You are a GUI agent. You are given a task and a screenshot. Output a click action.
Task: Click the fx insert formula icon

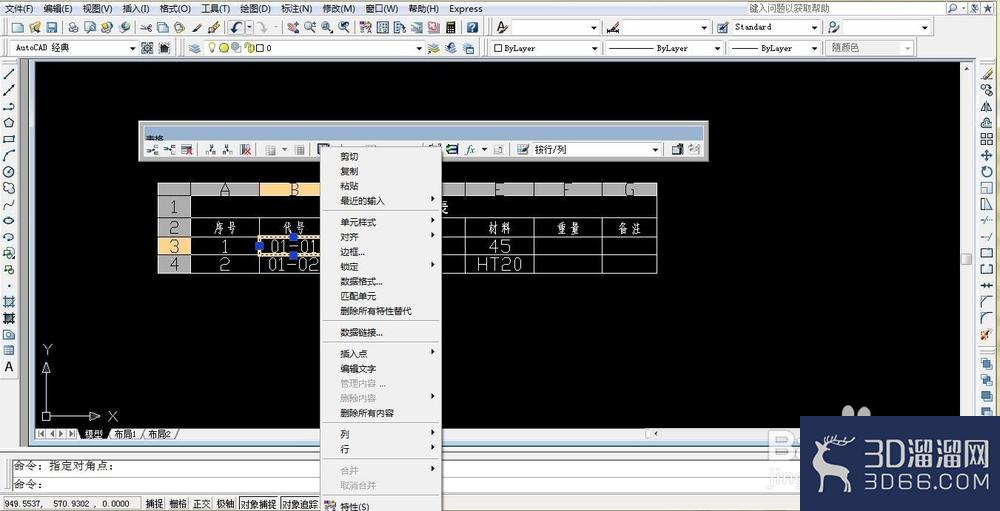pos(470,149)
